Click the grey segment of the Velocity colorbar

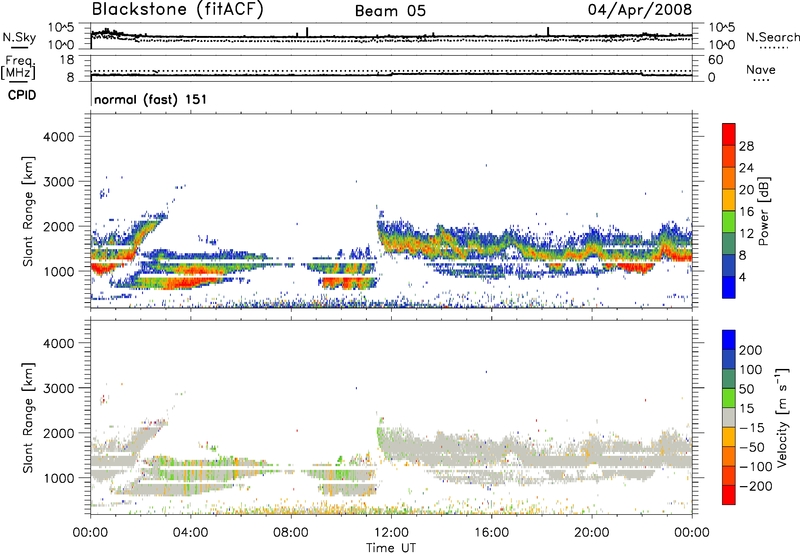point(729,418)
